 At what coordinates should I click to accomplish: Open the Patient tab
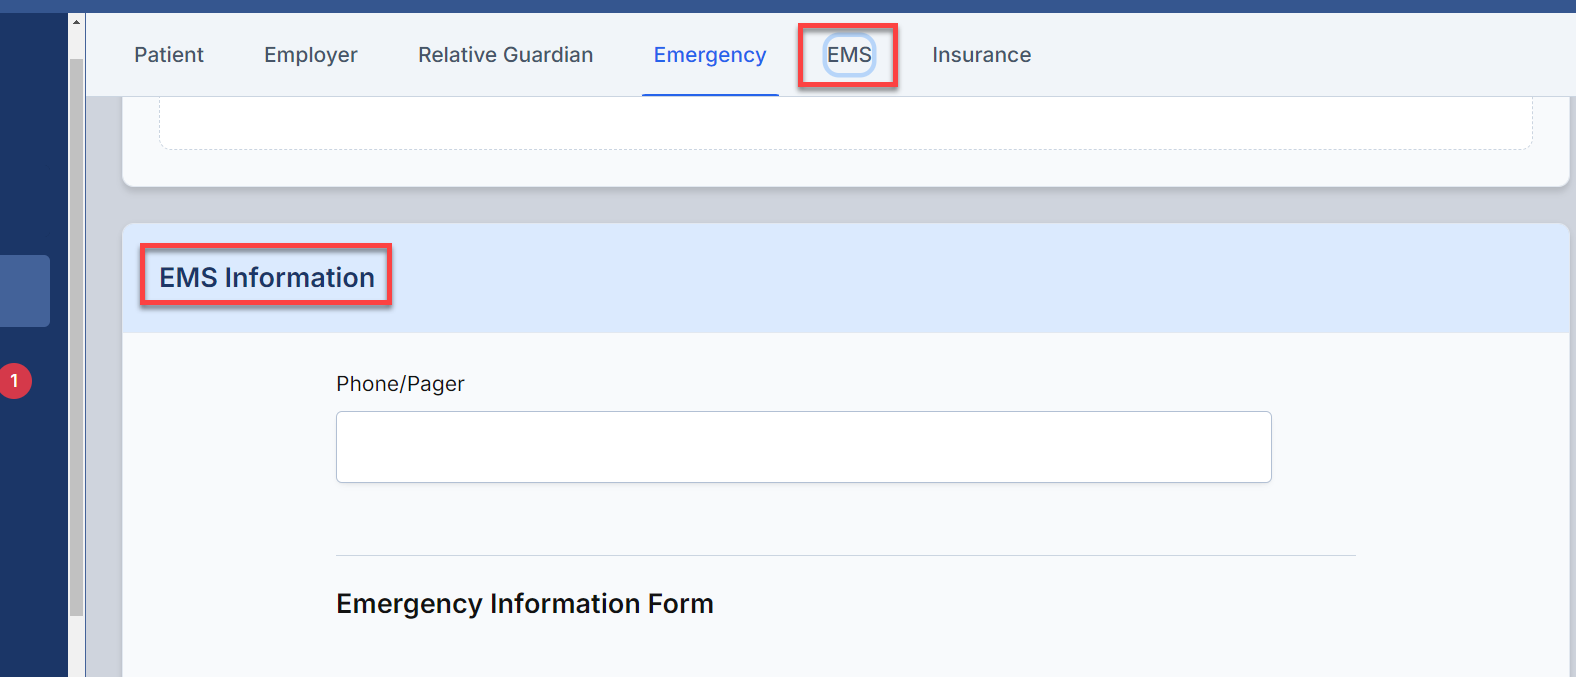[x=169, y=55]
